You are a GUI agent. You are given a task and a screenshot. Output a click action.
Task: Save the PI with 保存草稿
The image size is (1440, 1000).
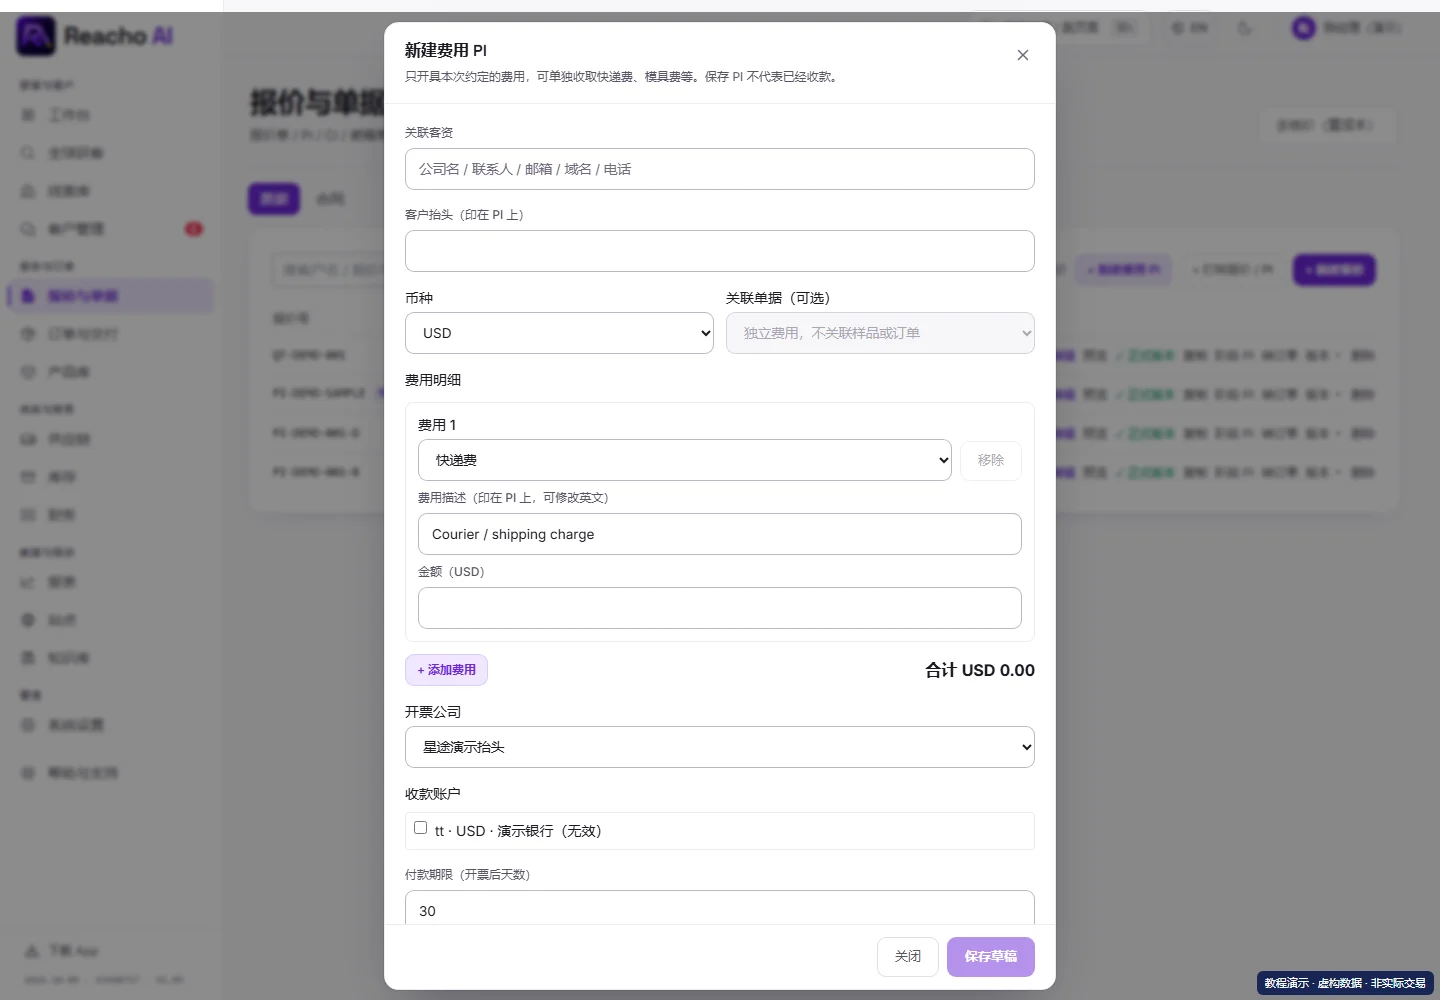[x=991, y=957]
